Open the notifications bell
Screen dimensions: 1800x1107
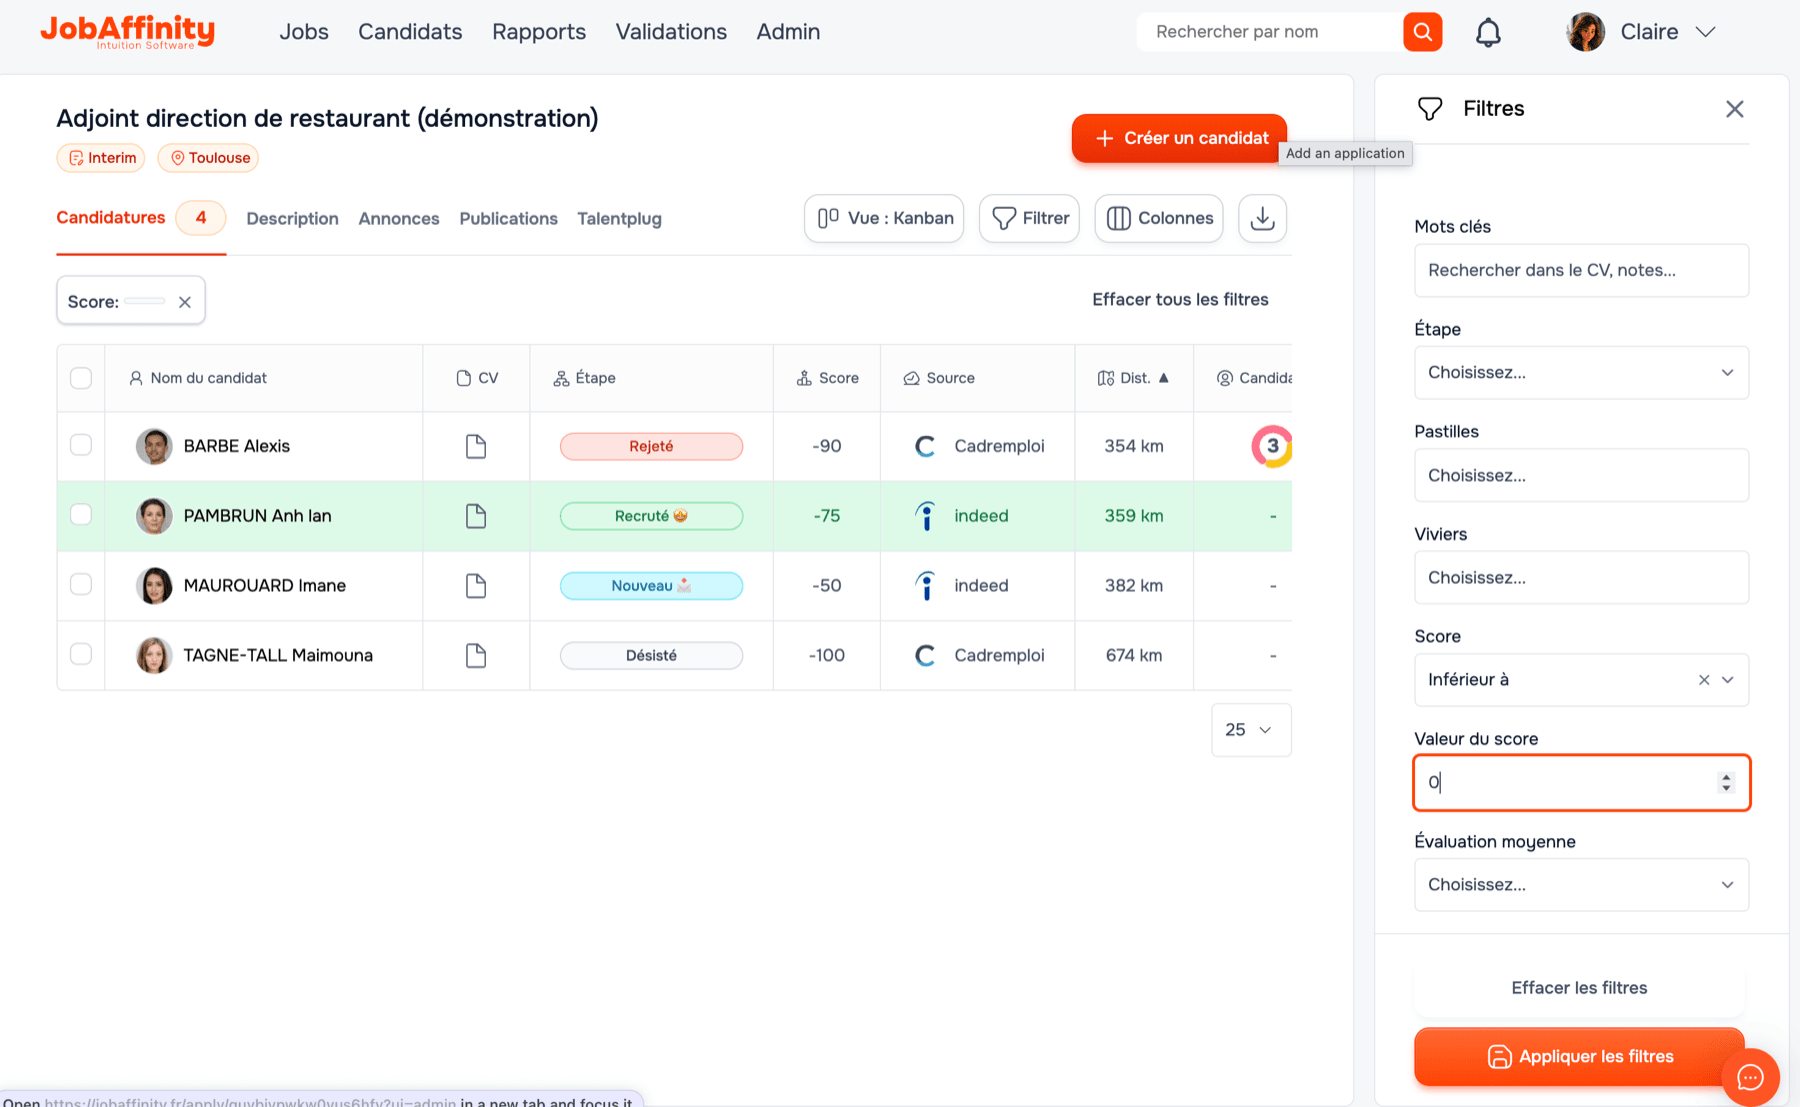(x=1488, y=32)
